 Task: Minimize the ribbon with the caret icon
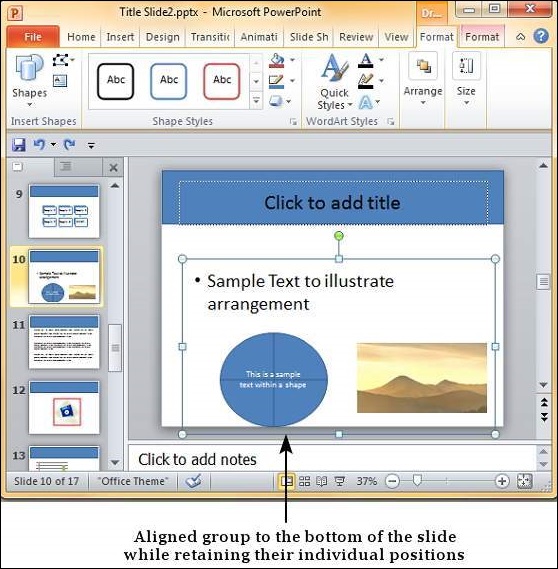point(521,37)
